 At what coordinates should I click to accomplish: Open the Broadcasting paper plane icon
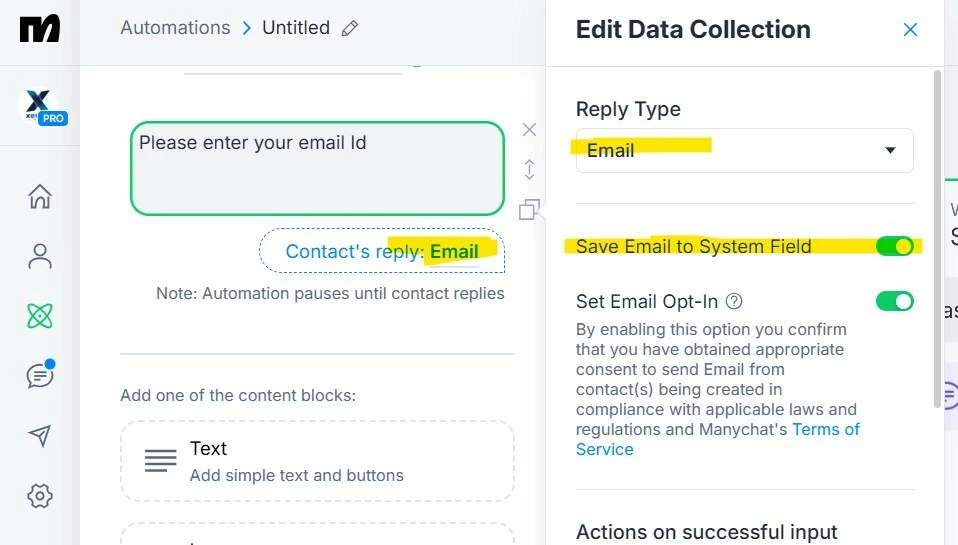point(40,436)
